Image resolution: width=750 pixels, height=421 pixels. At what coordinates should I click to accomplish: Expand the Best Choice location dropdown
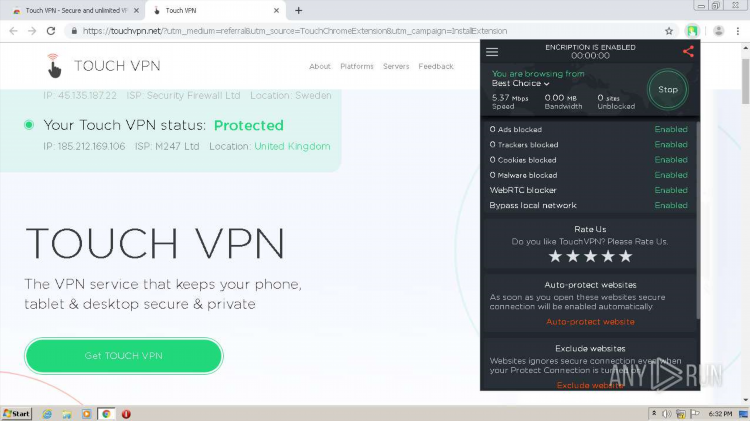point(520,83)
